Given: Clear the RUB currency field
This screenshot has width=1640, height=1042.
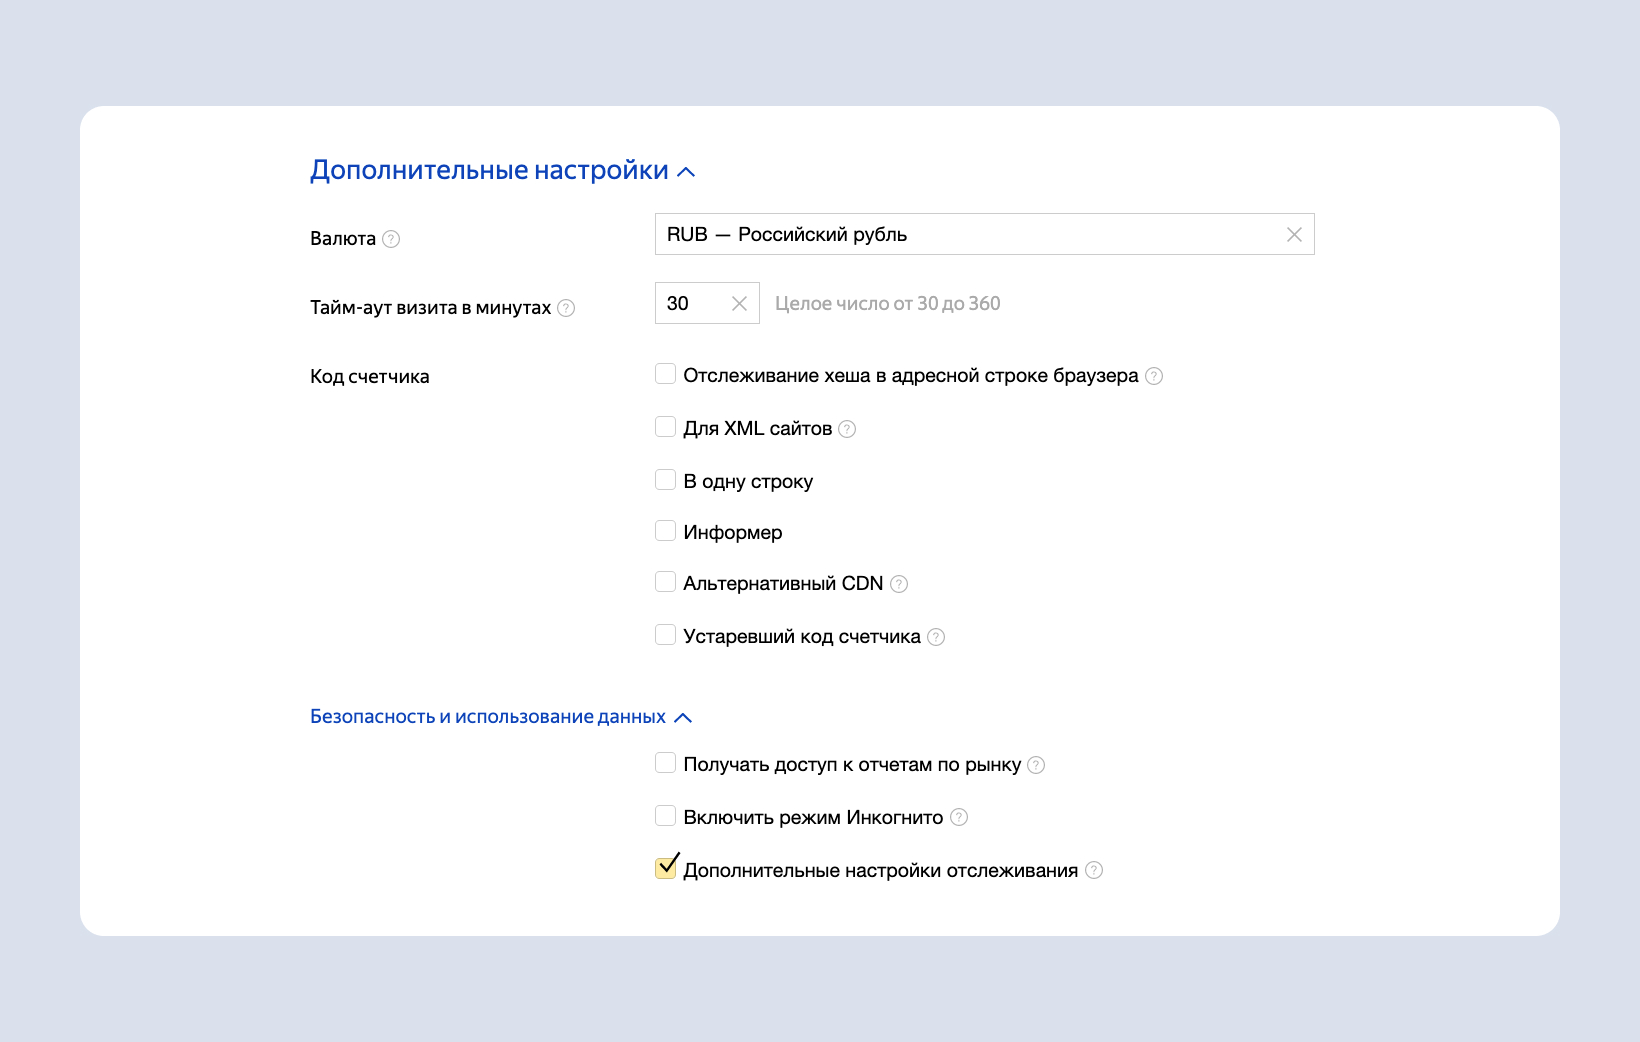Looking at the screenshot, I should (1294, 235).
